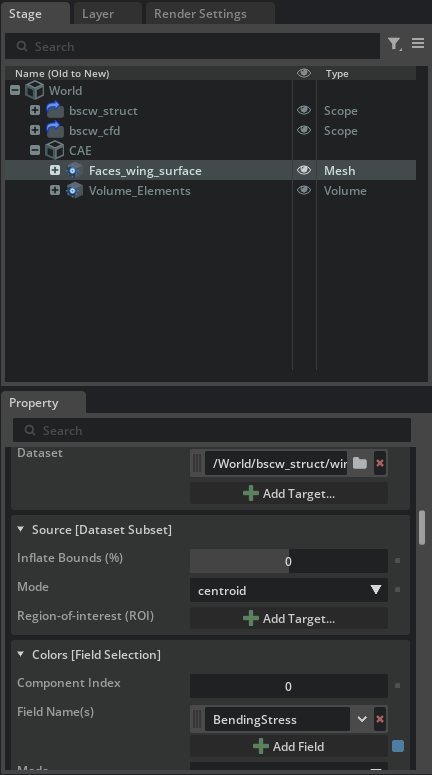Collapse the Colors [Field Selection] section

click(x=21, y=654)
